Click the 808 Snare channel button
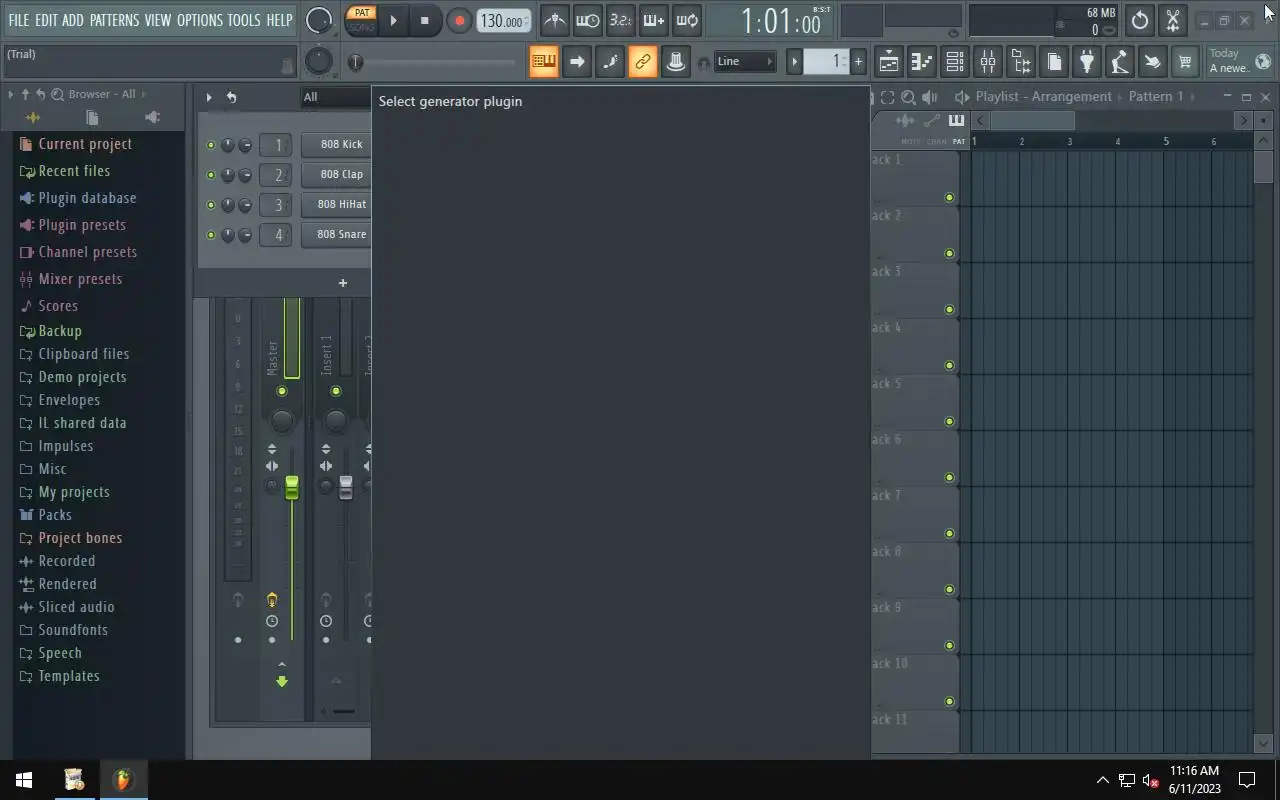1280x800 pixels. click(x=336, y=234)
